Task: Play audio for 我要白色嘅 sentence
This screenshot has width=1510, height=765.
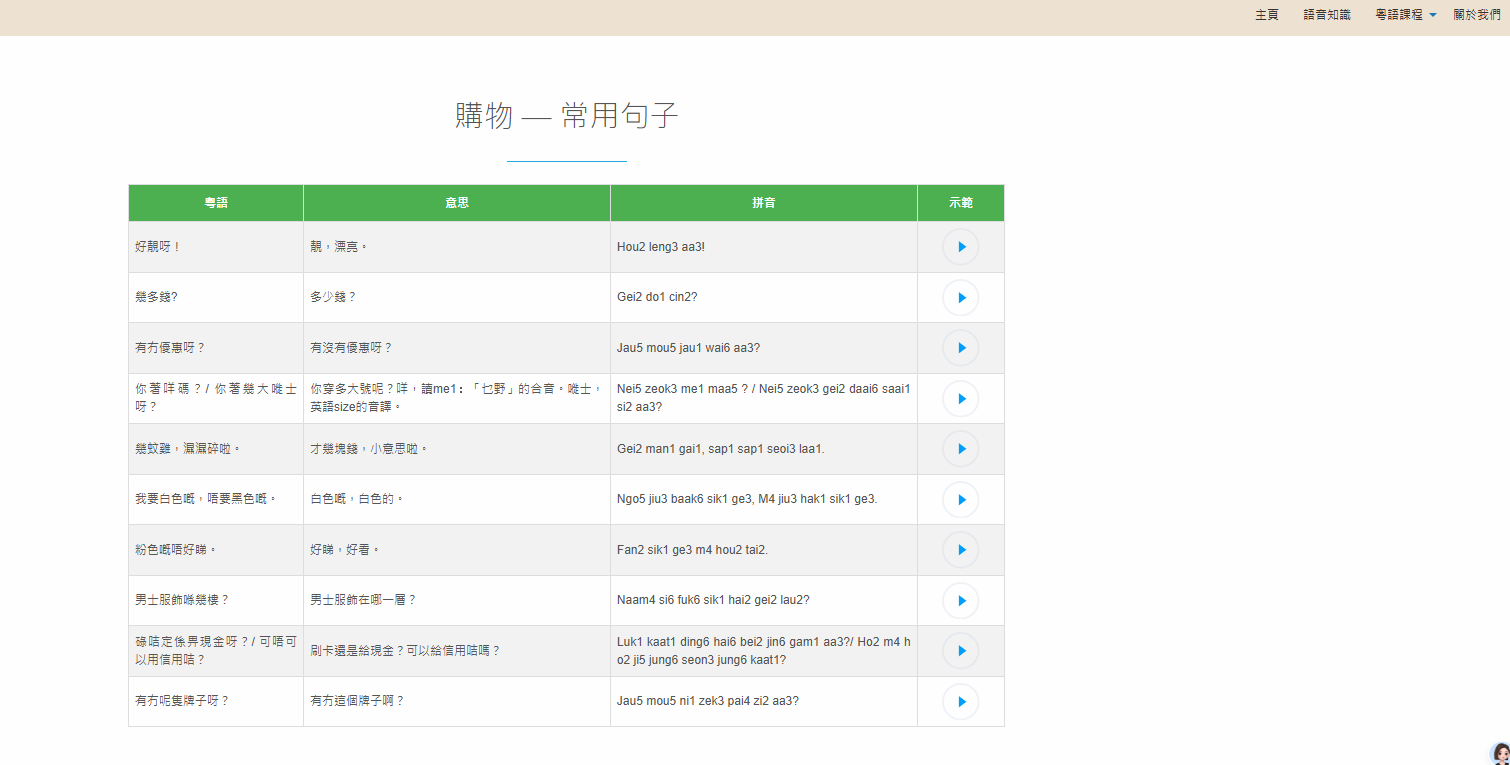Action: [960, 500]
